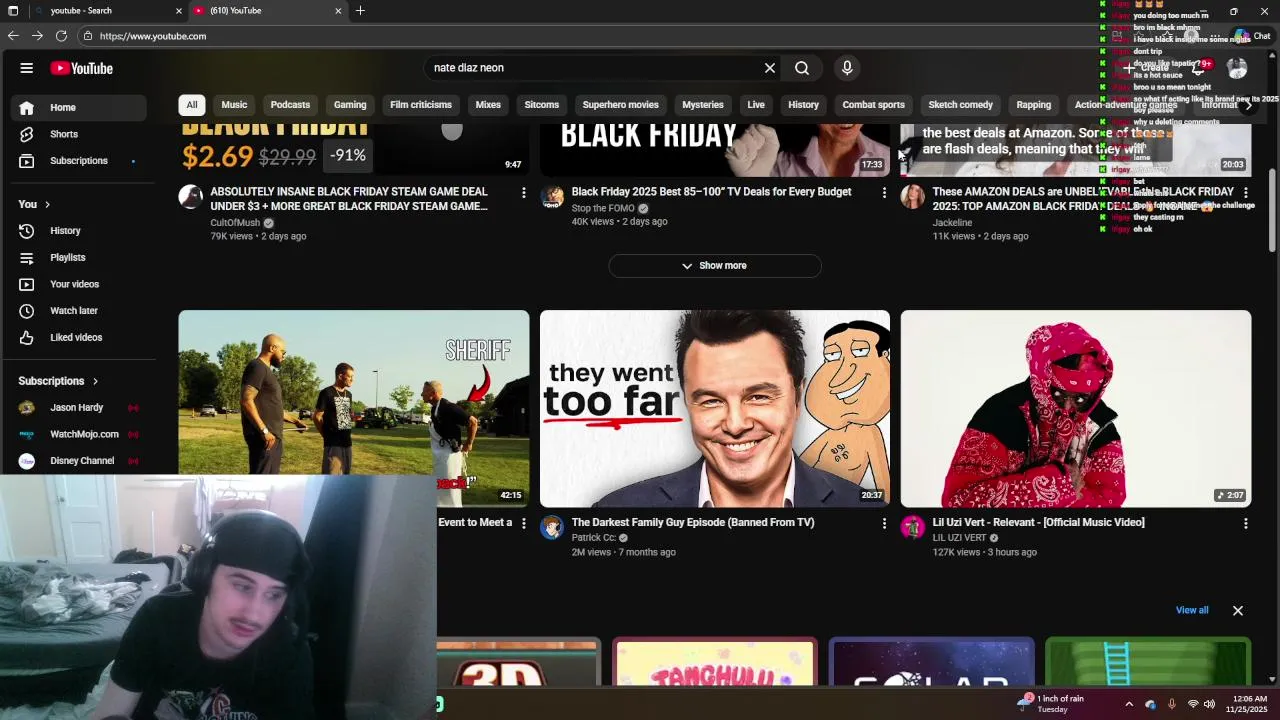Select the Sitcoms filter chip
Image resolution: width=1280 pixels, height=720 pixels.
[542, 105]
